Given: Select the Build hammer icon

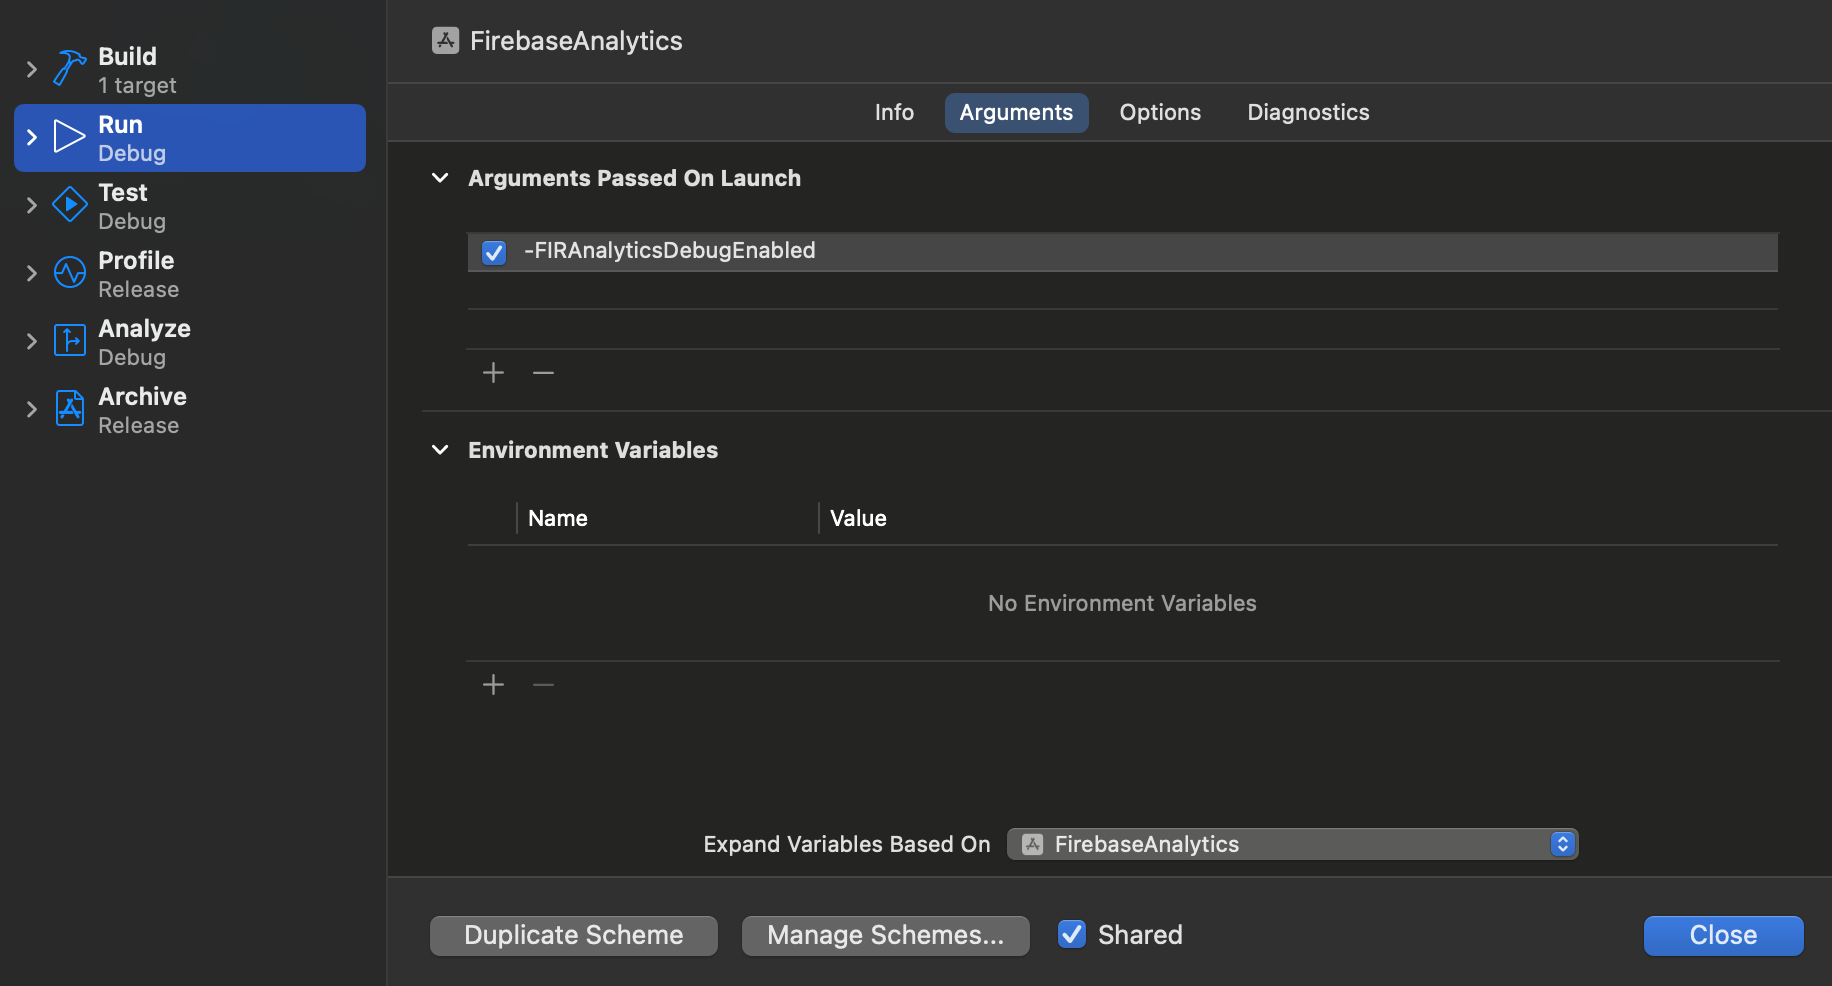Looking at the screenshot, I should pos(67,66).
